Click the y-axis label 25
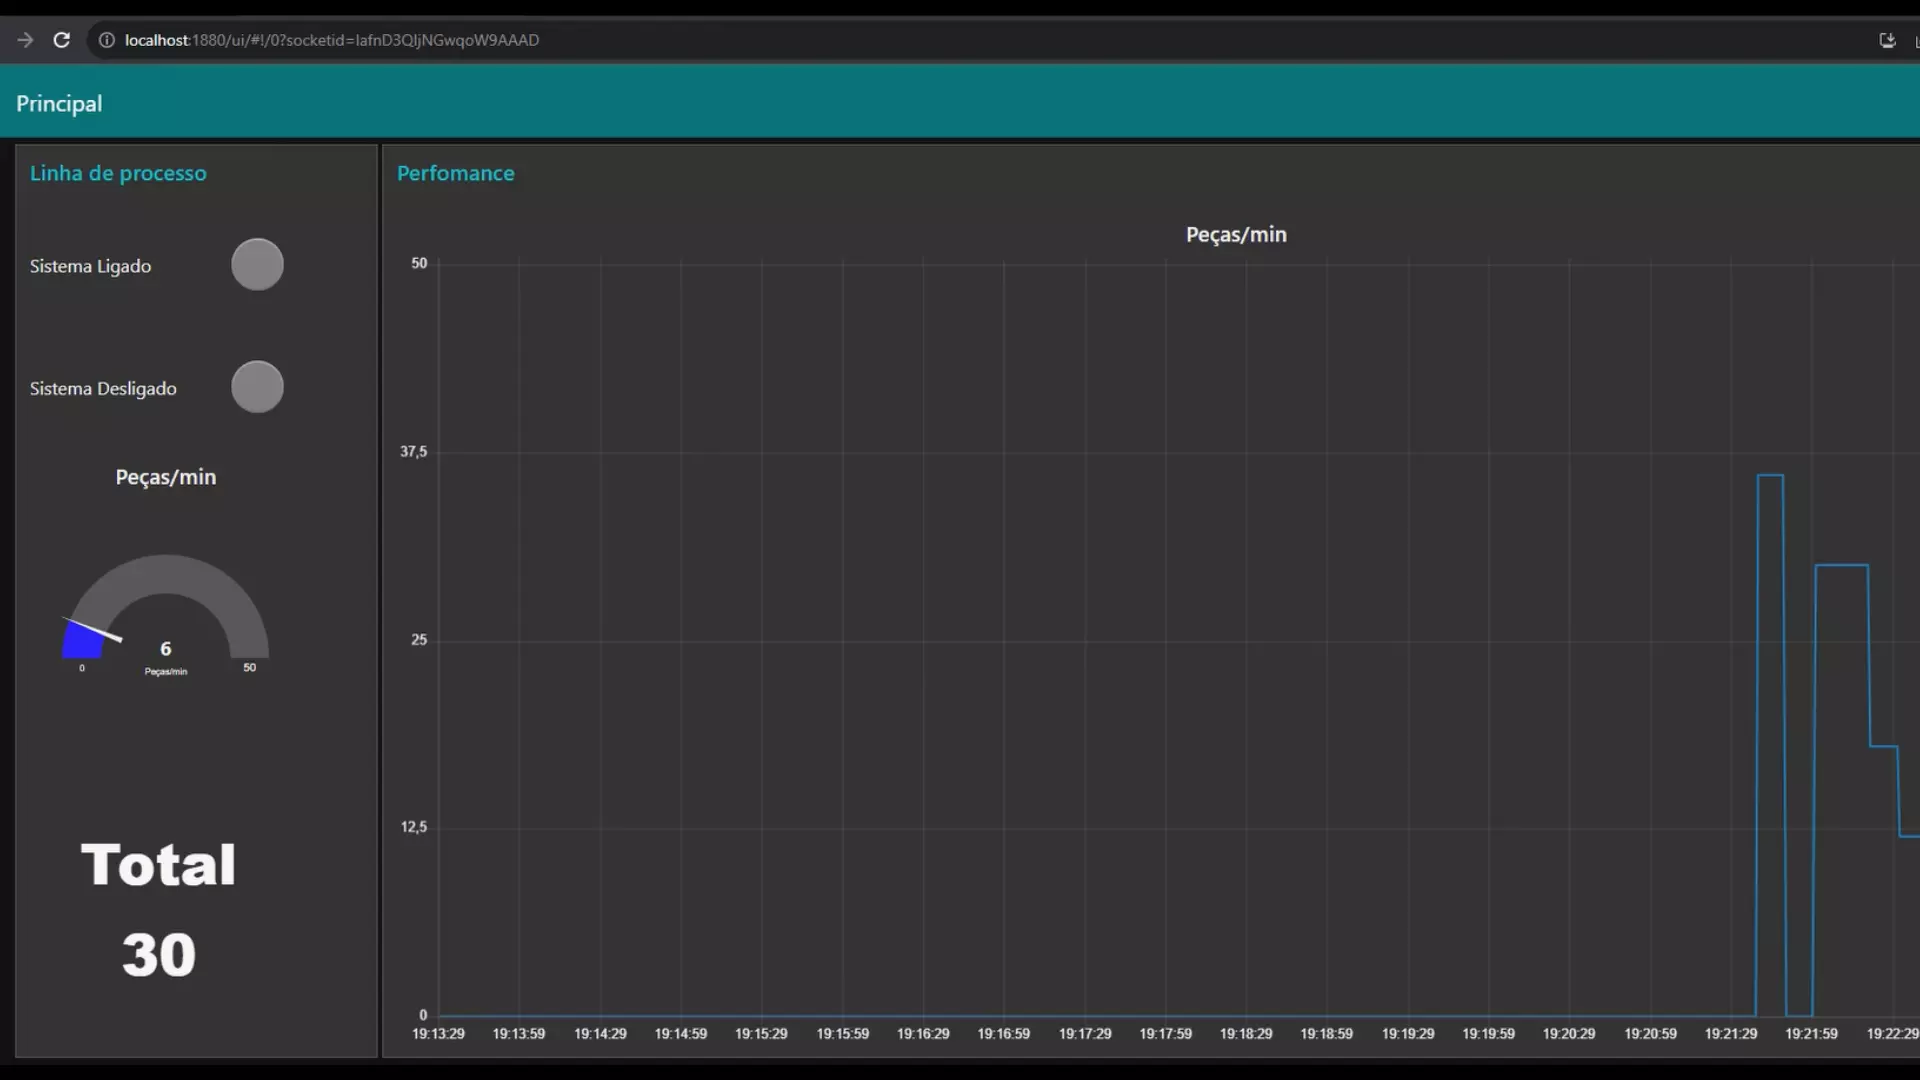 pos(419,640)
